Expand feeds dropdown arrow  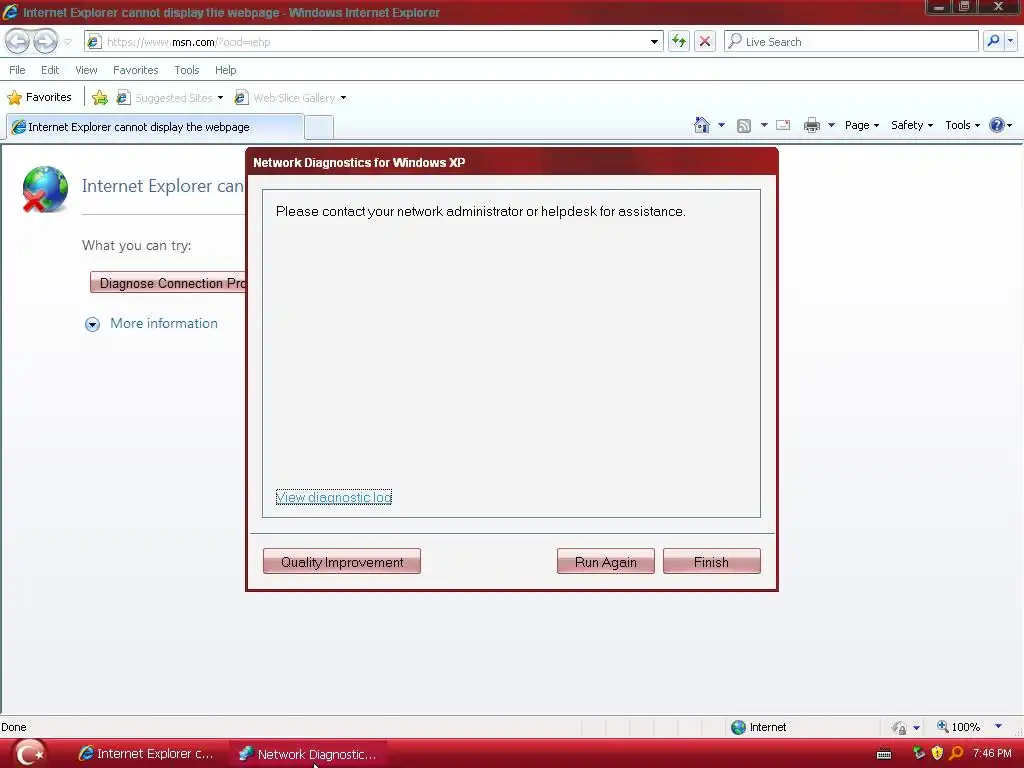point(764,125)
